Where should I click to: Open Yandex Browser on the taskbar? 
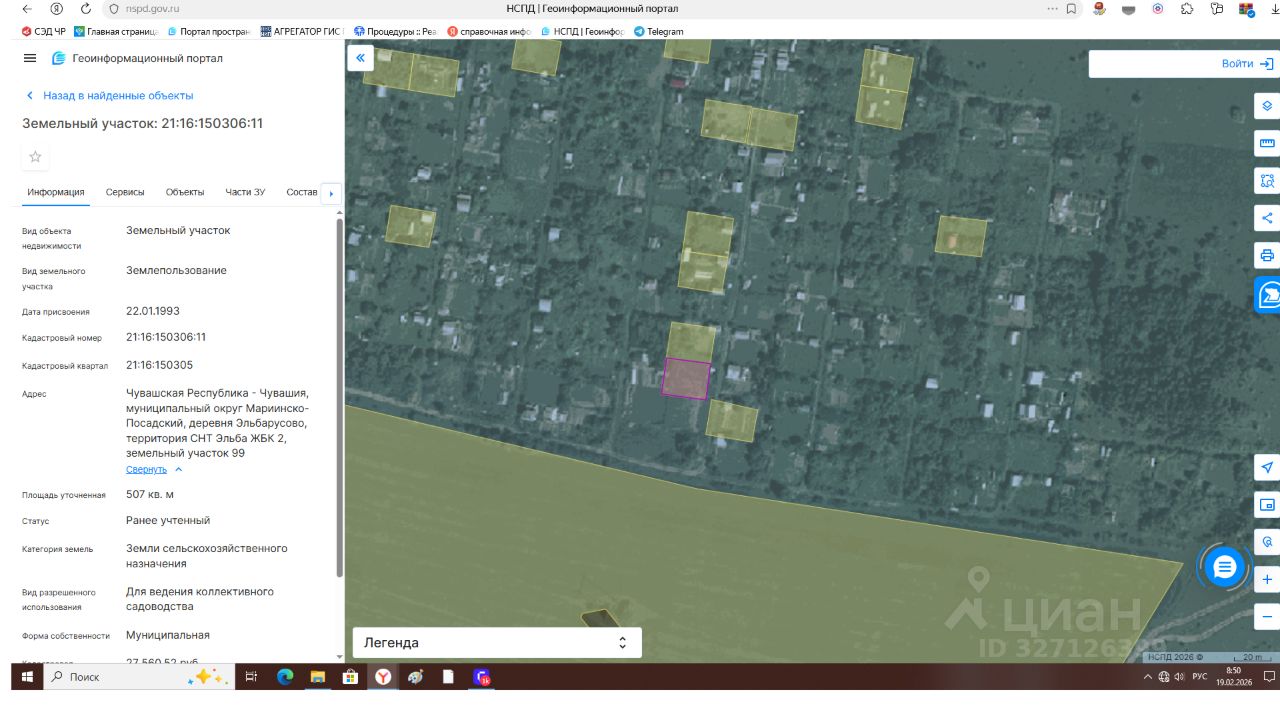click(383, 677)
